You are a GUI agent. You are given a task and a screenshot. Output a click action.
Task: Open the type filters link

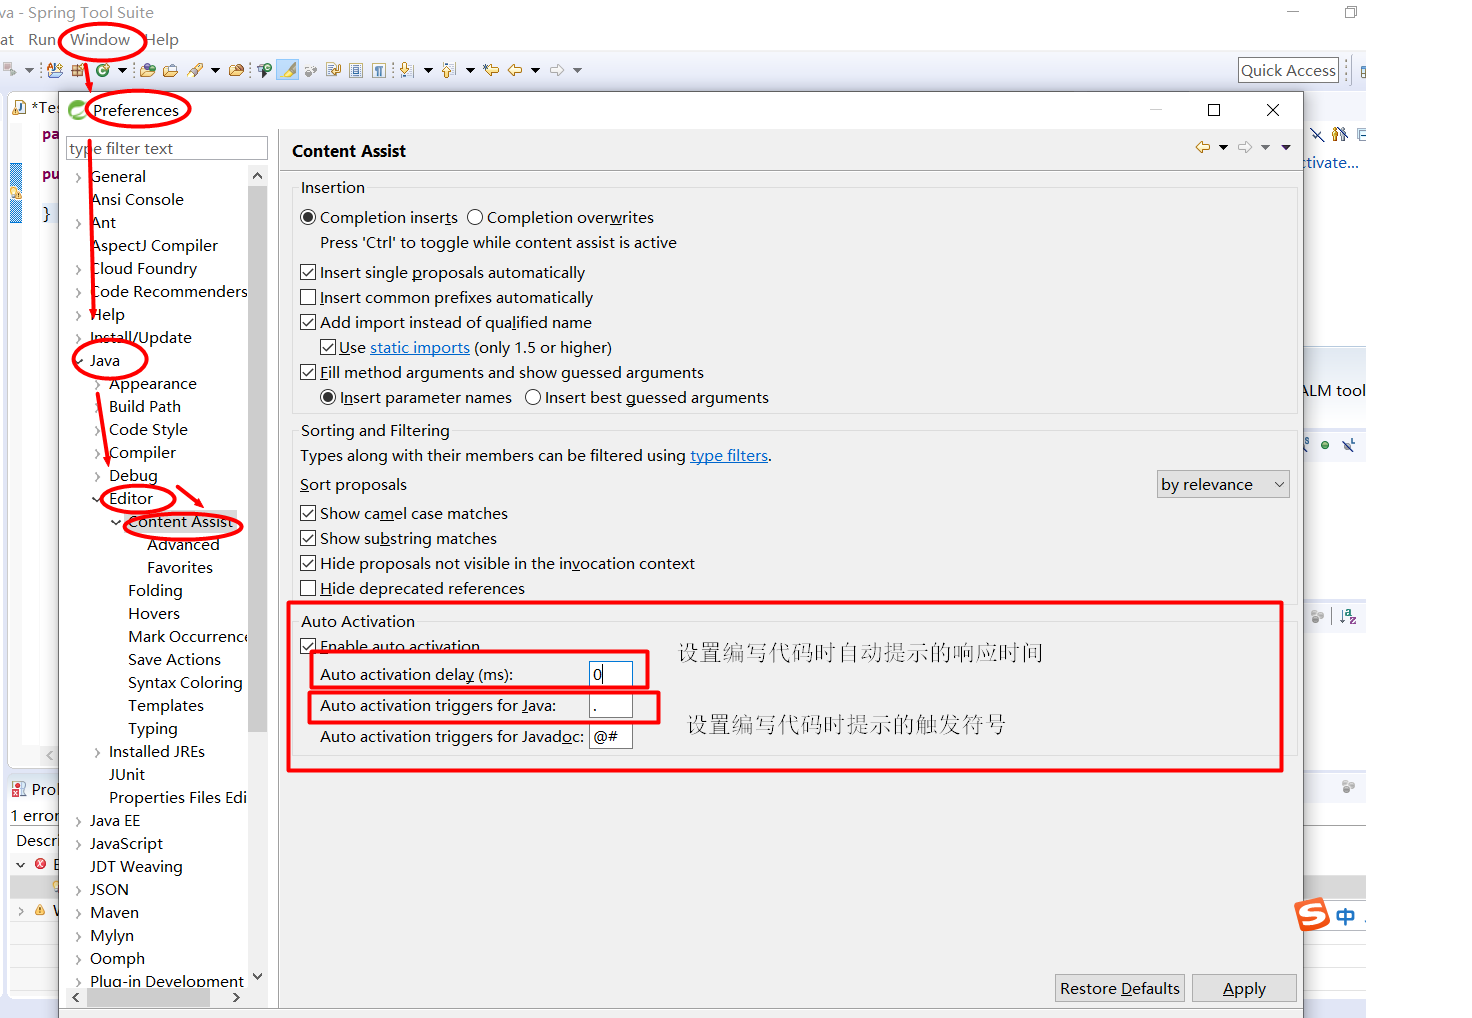click(x=729, y=455)
